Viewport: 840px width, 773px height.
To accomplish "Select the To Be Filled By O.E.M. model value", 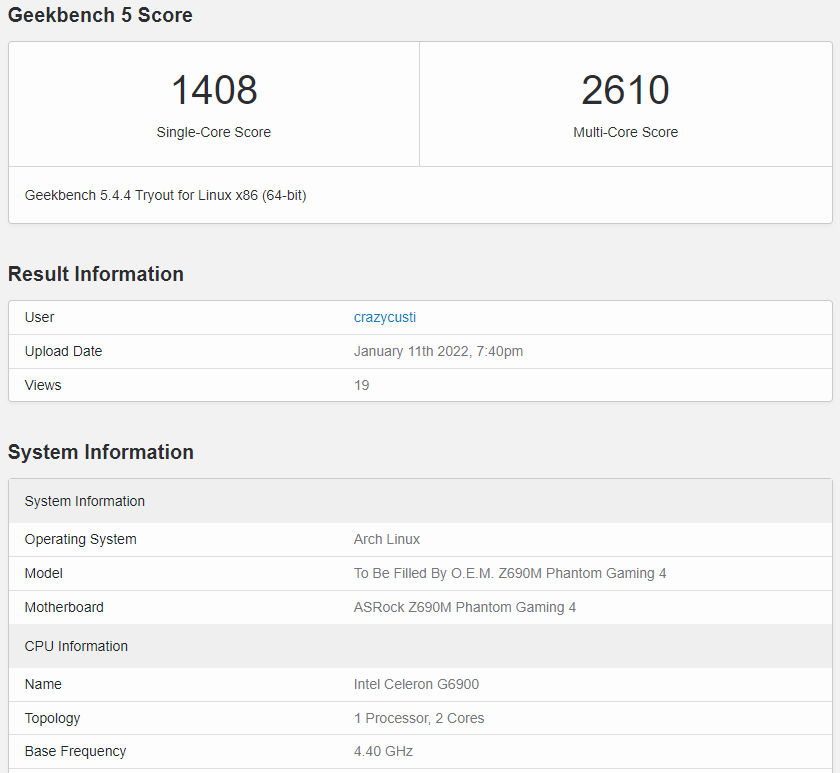I will 510,574.
